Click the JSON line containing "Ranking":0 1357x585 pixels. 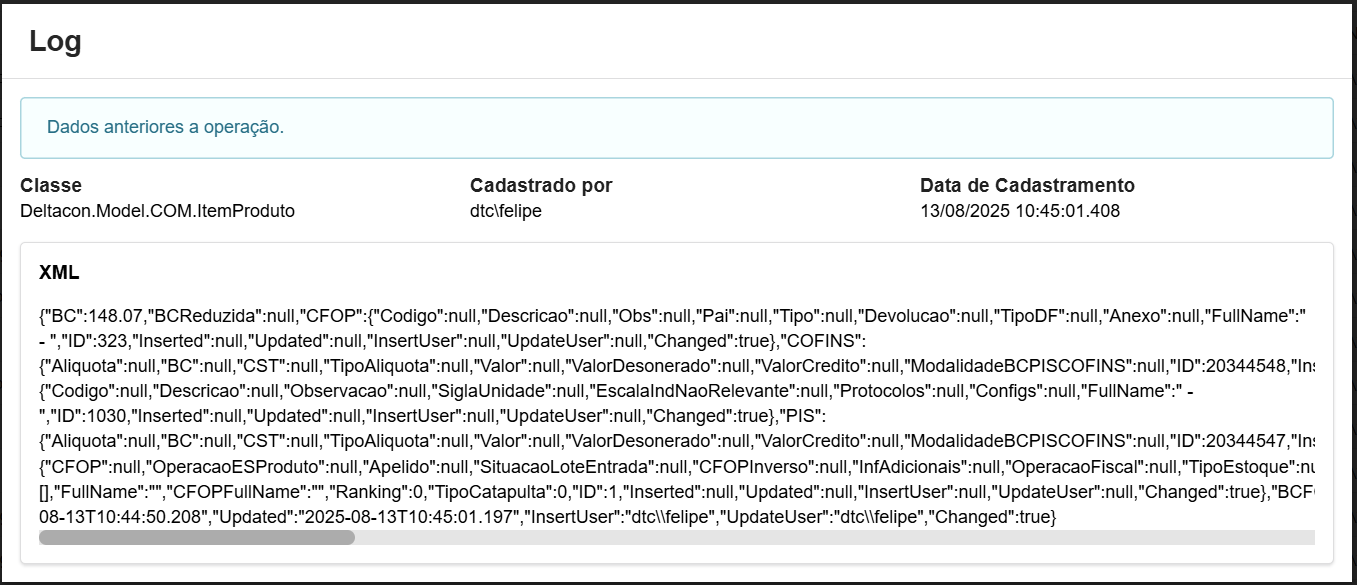[670, 492]
